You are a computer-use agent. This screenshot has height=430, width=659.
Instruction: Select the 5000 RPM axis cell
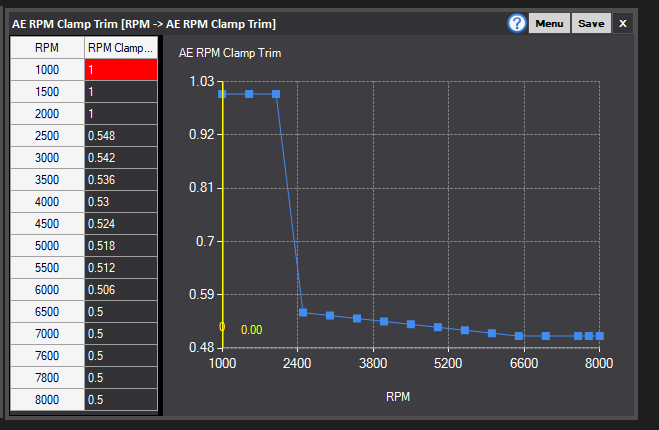coord(47,245)
